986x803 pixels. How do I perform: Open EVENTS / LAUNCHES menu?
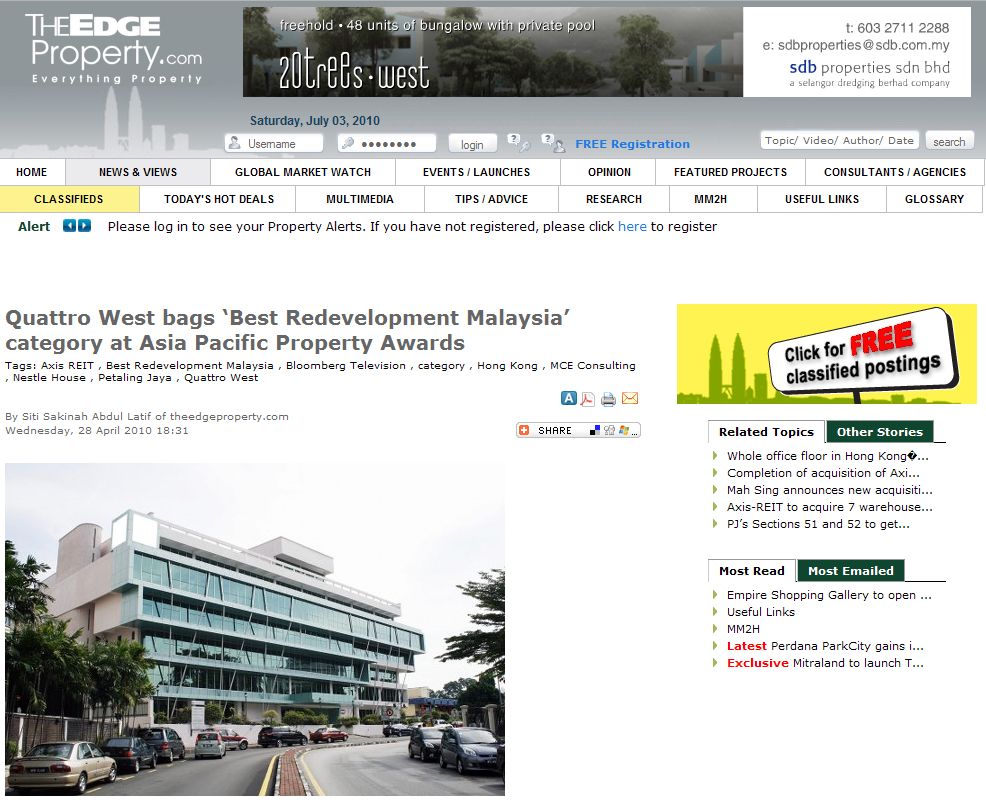tap(477, 172)
